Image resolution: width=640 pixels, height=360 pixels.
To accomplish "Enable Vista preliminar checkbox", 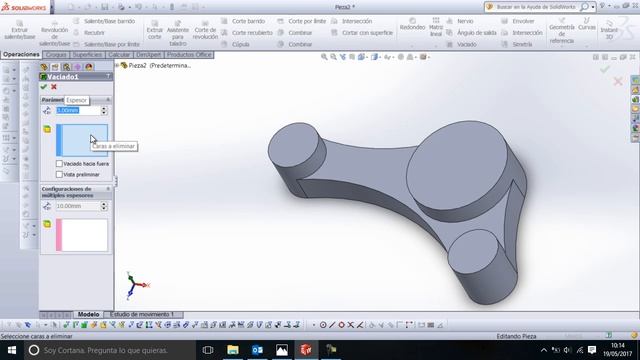I will [59, 174].
